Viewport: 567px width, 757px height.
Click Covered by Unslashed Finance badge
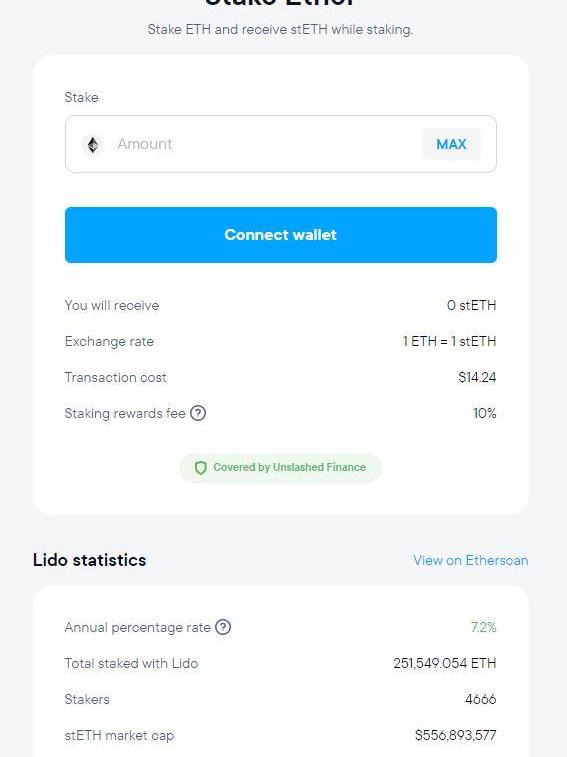(281, 467)
